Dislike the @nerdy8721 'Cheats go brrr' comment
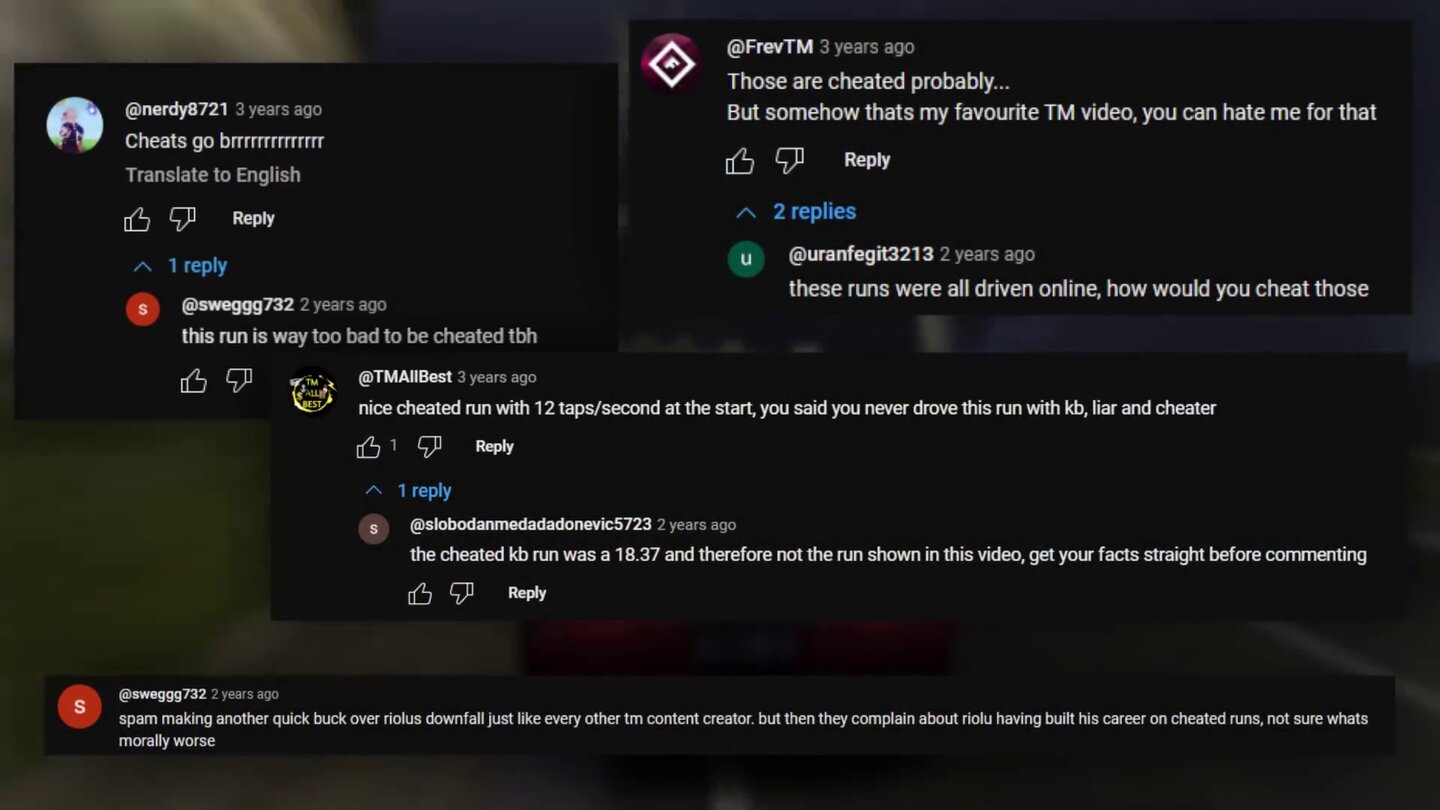Image resolution: width=1440 pixels, height=810 pixels. (x=183, y=219)
